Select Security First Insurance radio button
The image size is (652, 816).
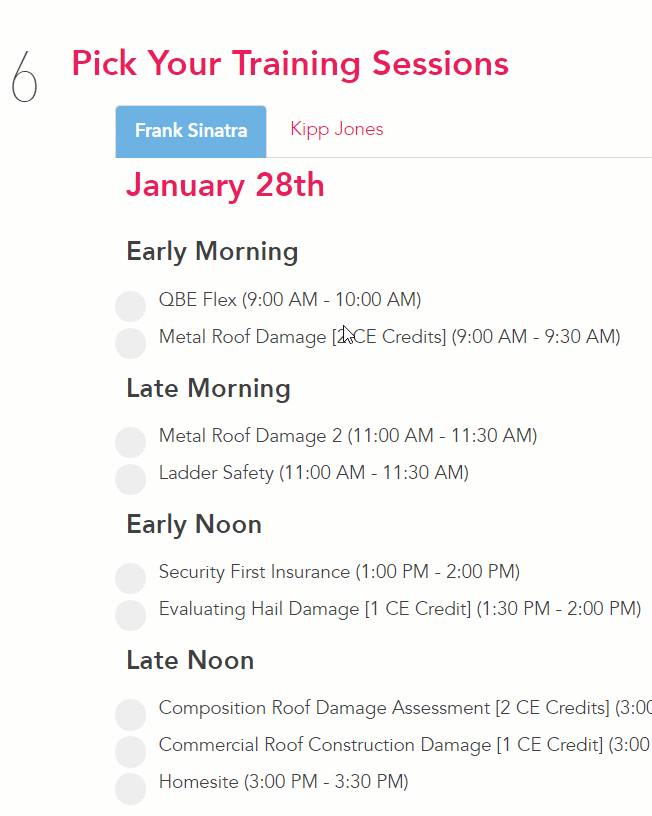[131, 579]
